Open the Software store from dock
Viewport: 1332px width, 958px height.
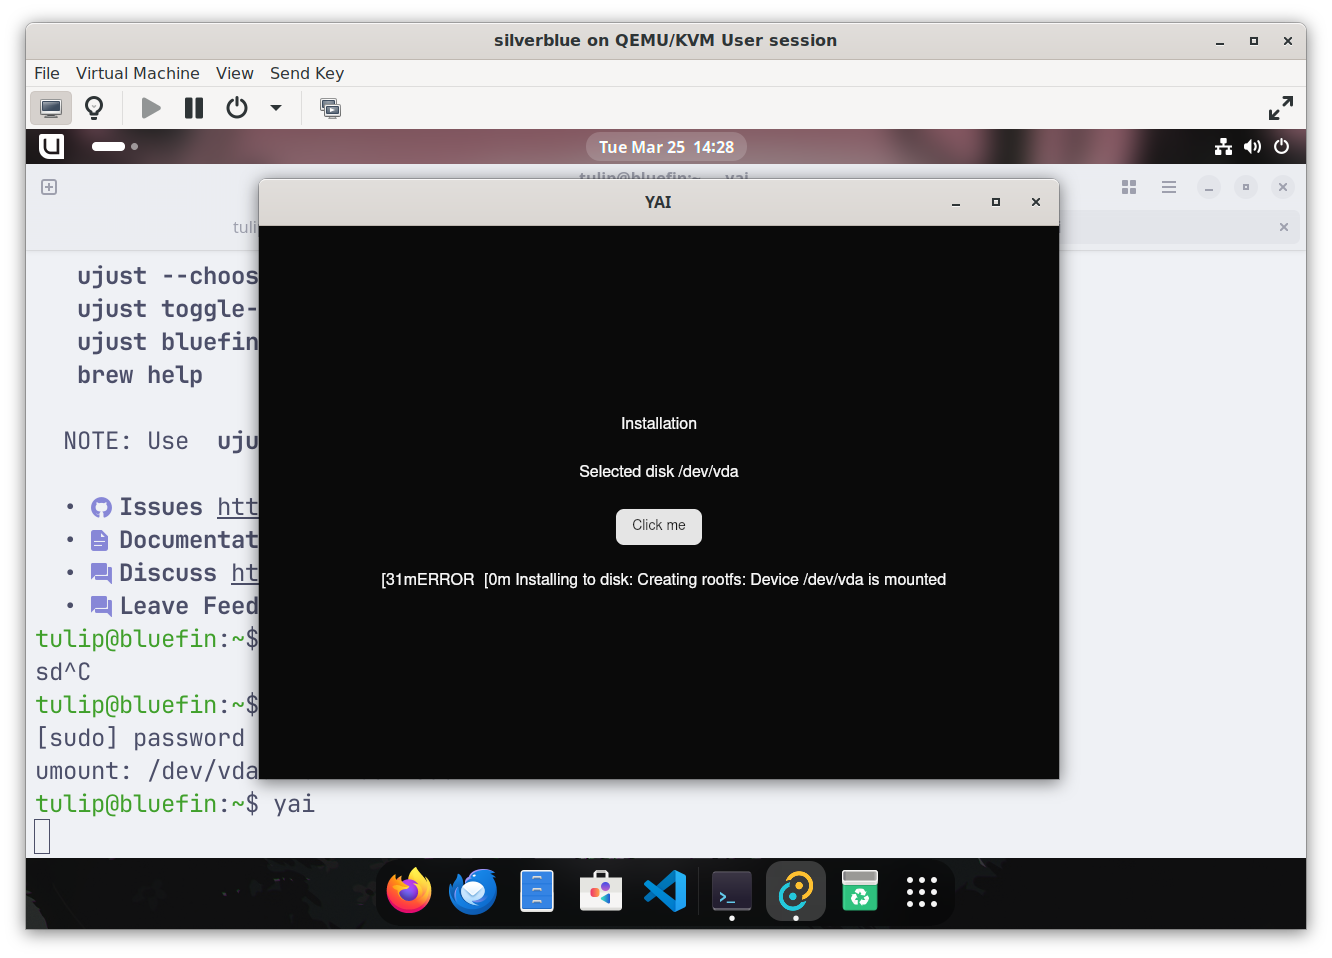(601, 891)
